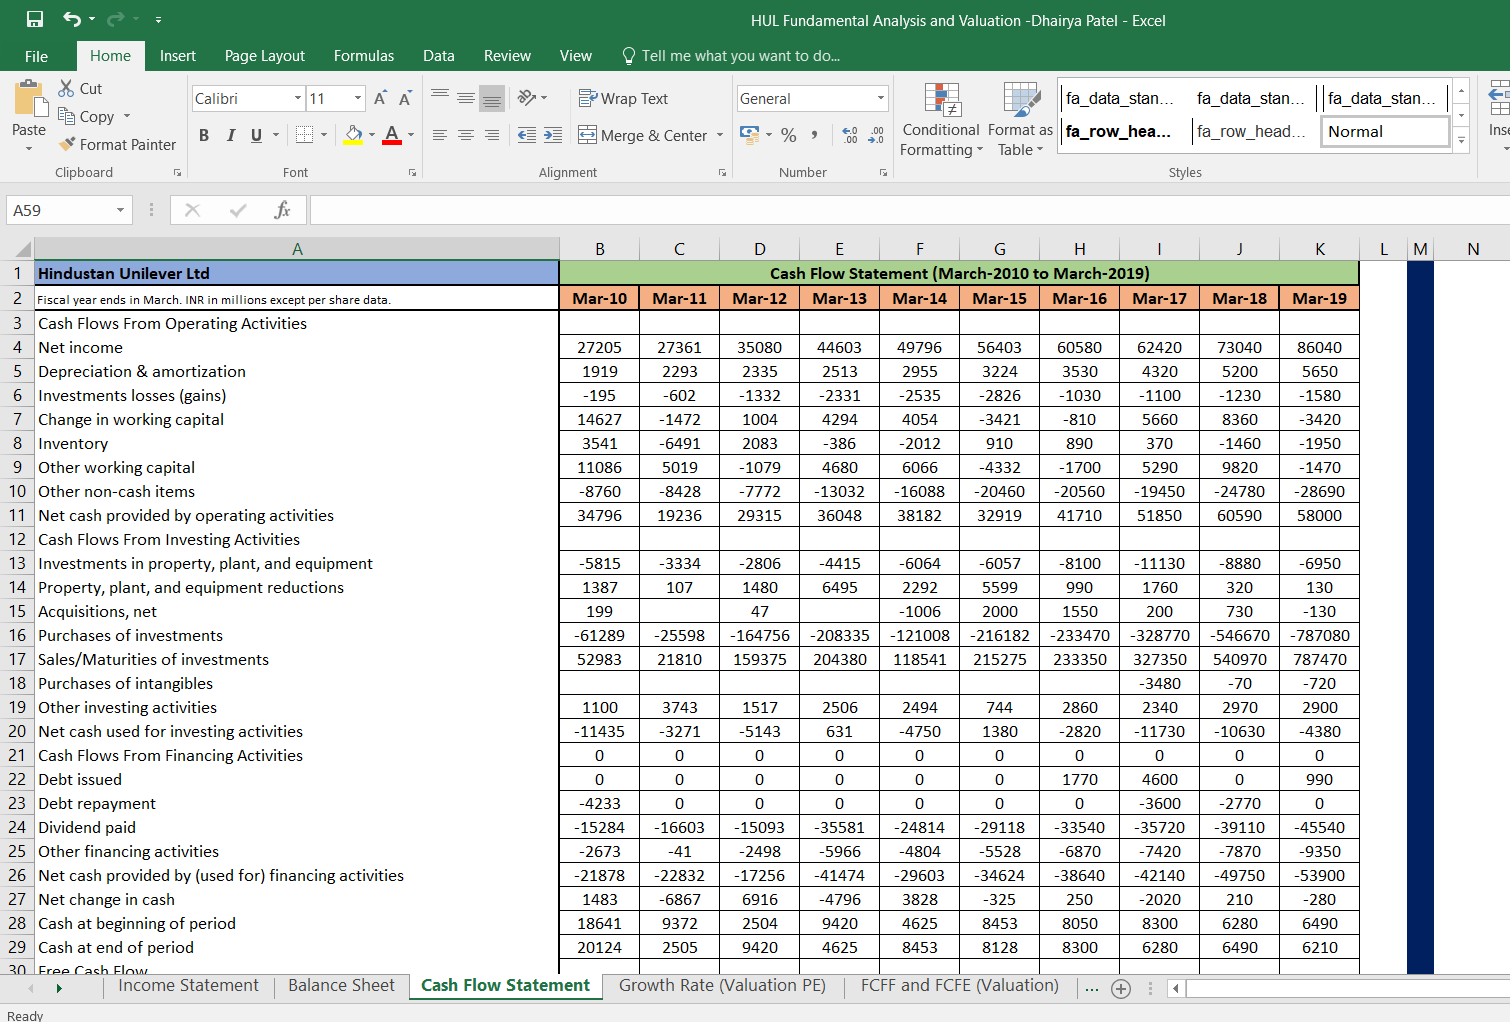Image resolution: width=1510 pixels, height=1022 pixels.
Task: Open the General number format dropdown
Action: (881, 98)
